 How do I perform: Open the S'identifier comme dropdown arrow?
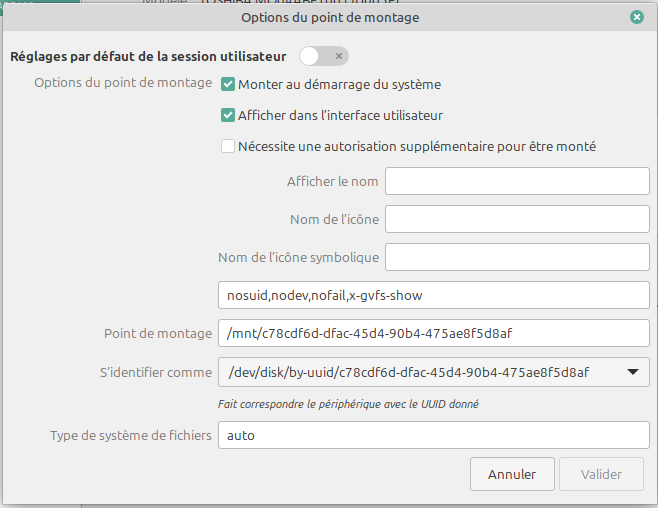click(632, 372)
